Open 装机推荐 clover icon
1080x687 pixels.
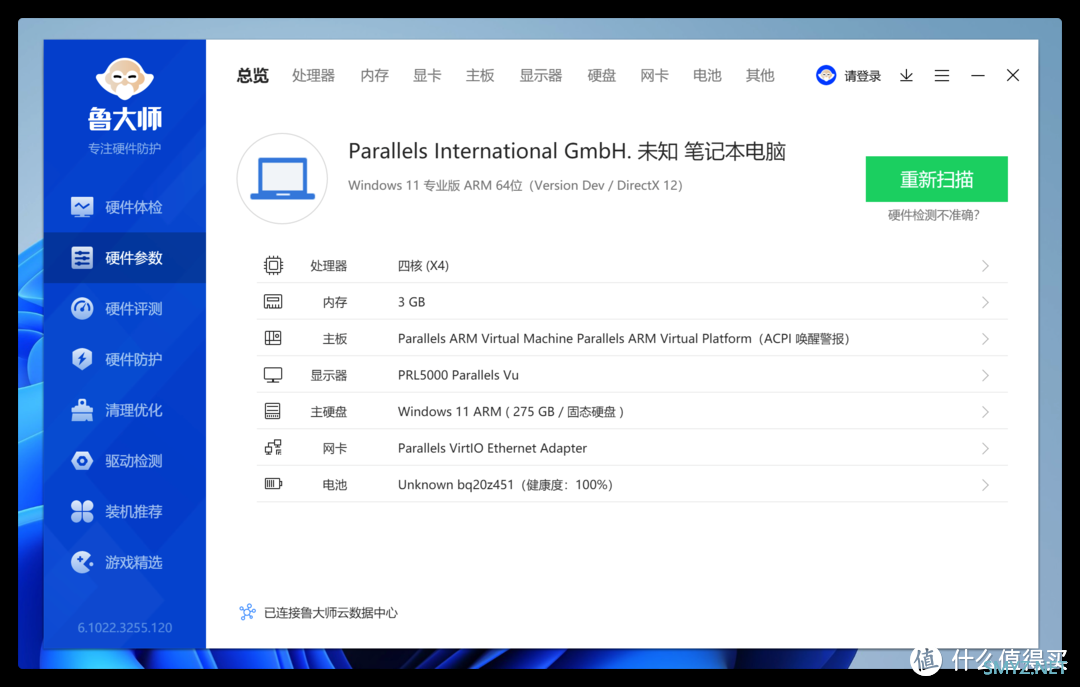click(x=82, y=511)
